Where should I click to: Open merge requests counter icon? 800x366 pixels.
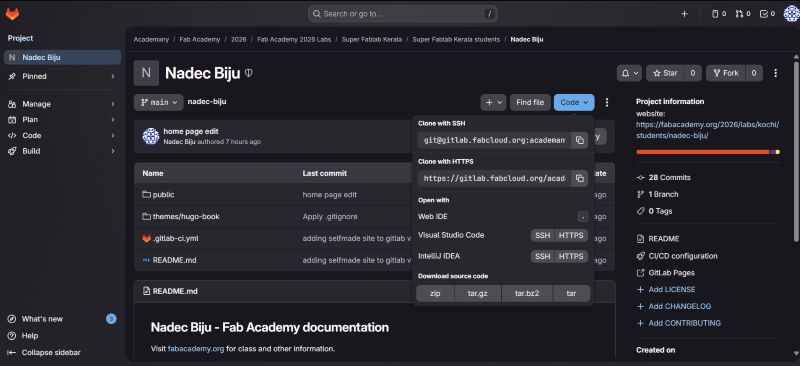(743, 14)
